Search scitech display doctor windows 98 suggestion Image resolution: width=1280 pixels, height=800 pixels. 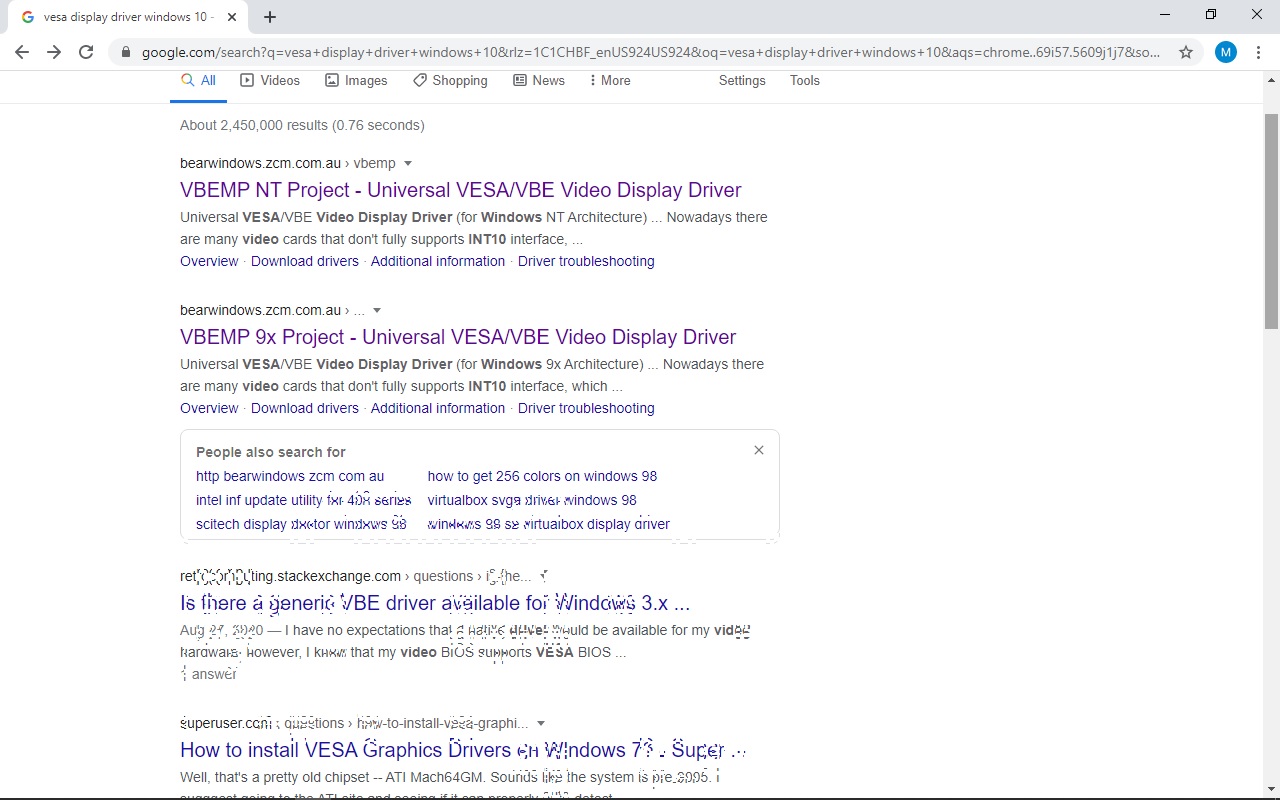301,524
